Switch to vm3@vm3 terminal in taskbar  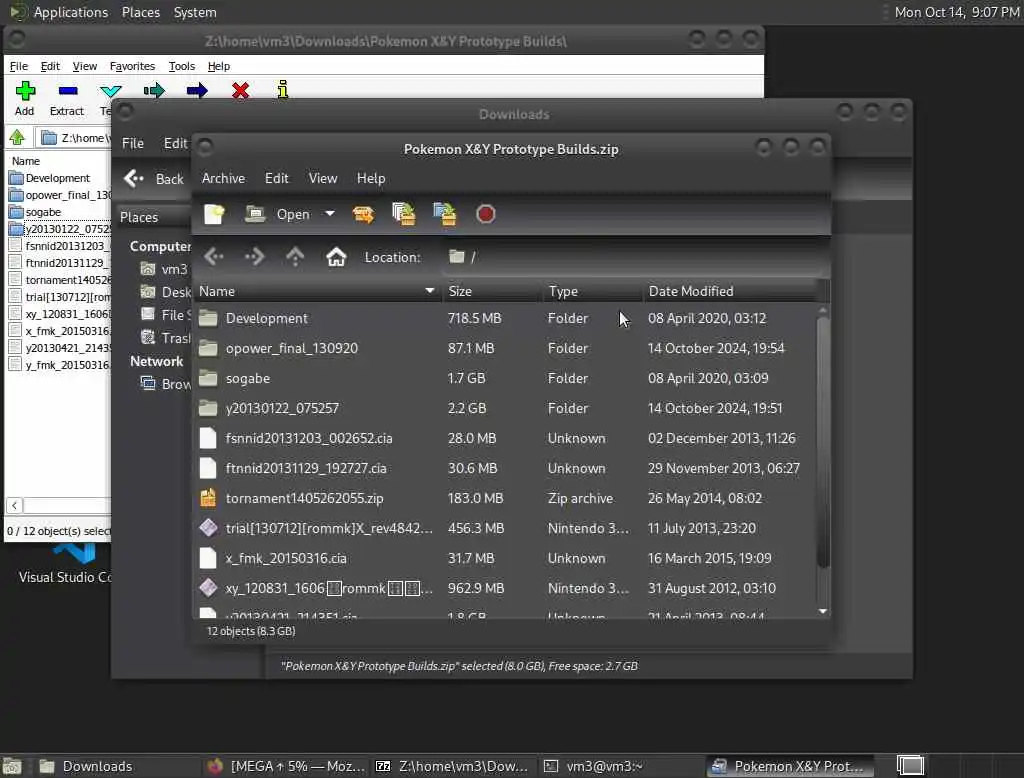(x=620, y=766)
